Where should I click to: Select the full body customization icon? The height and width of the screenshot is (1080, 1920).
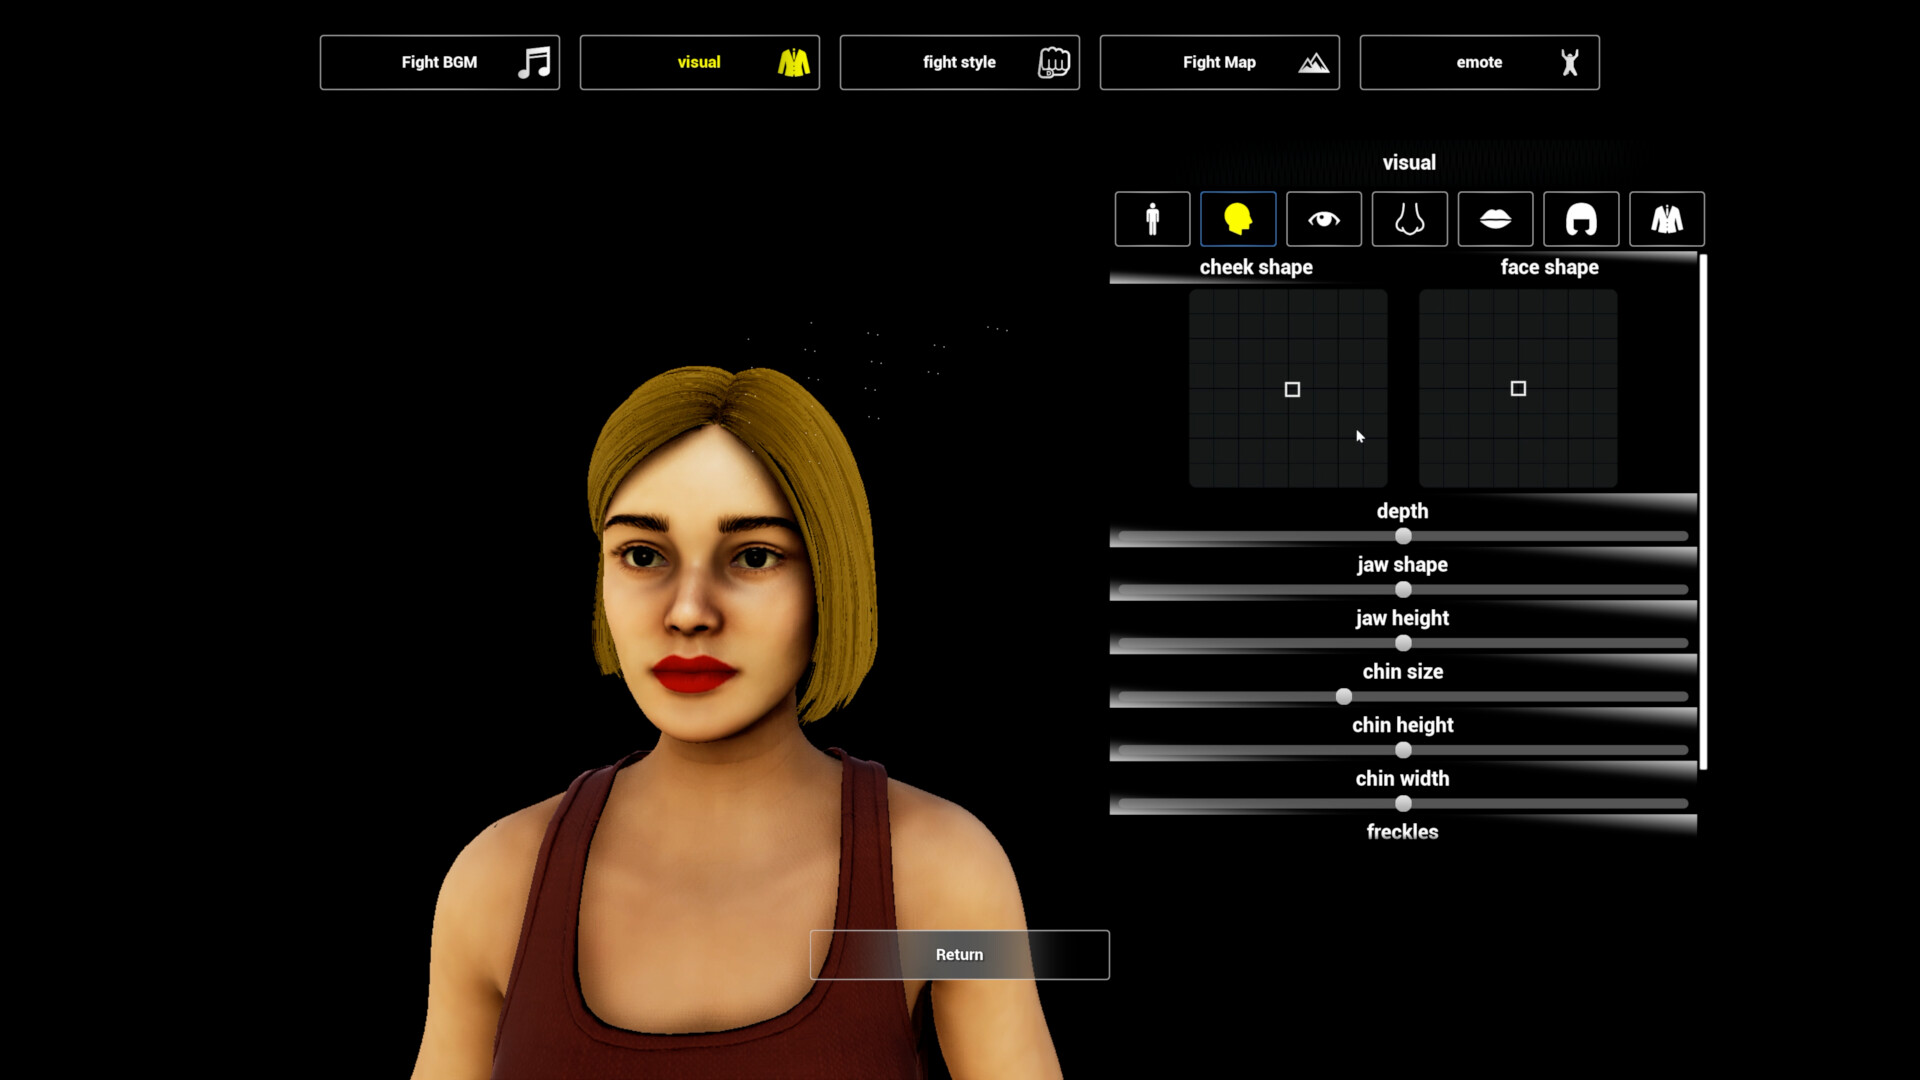point(1151,219)
